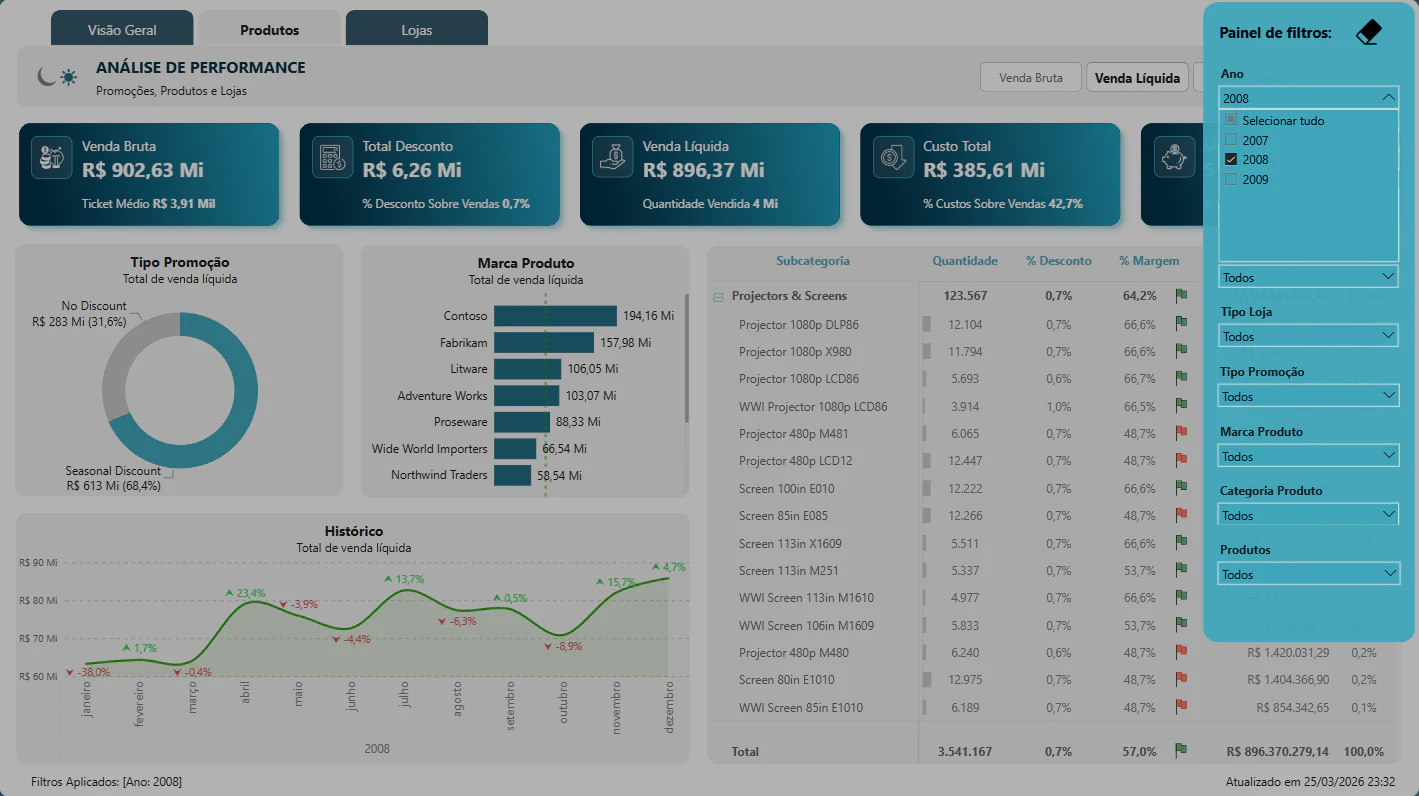Open the Tipo Loja dropdown
This screenshot has height=796, width=1419.
1308,336
